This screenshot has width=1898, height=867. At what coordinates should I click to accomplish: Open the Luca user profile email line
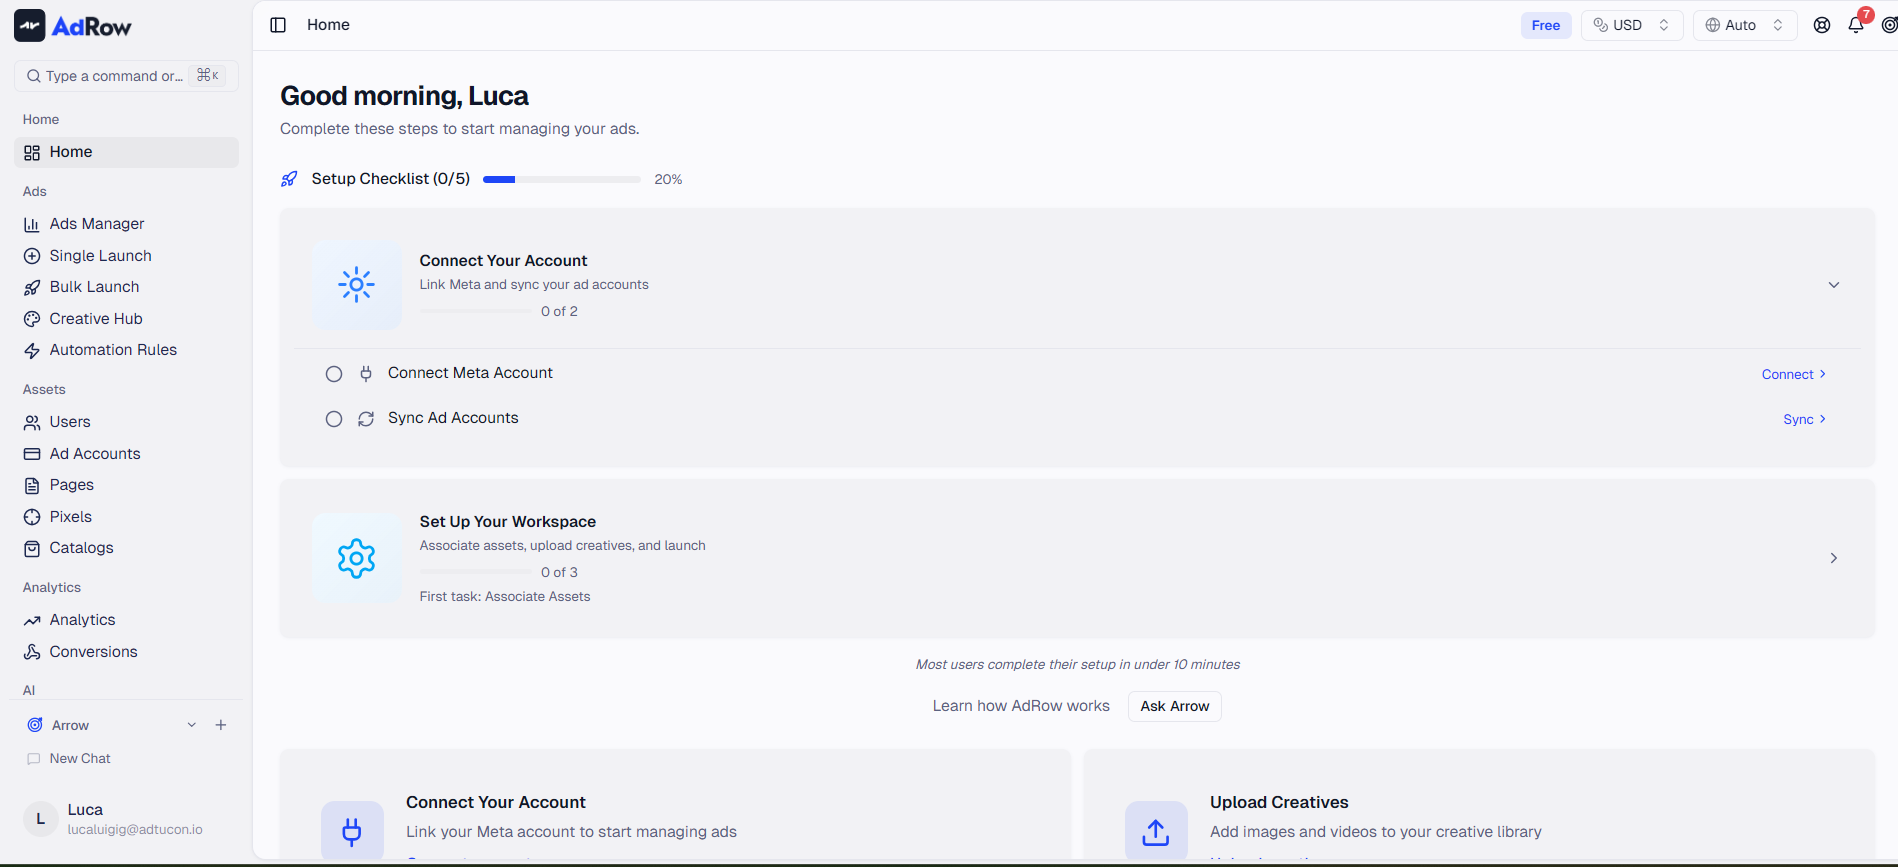point(135,830)
